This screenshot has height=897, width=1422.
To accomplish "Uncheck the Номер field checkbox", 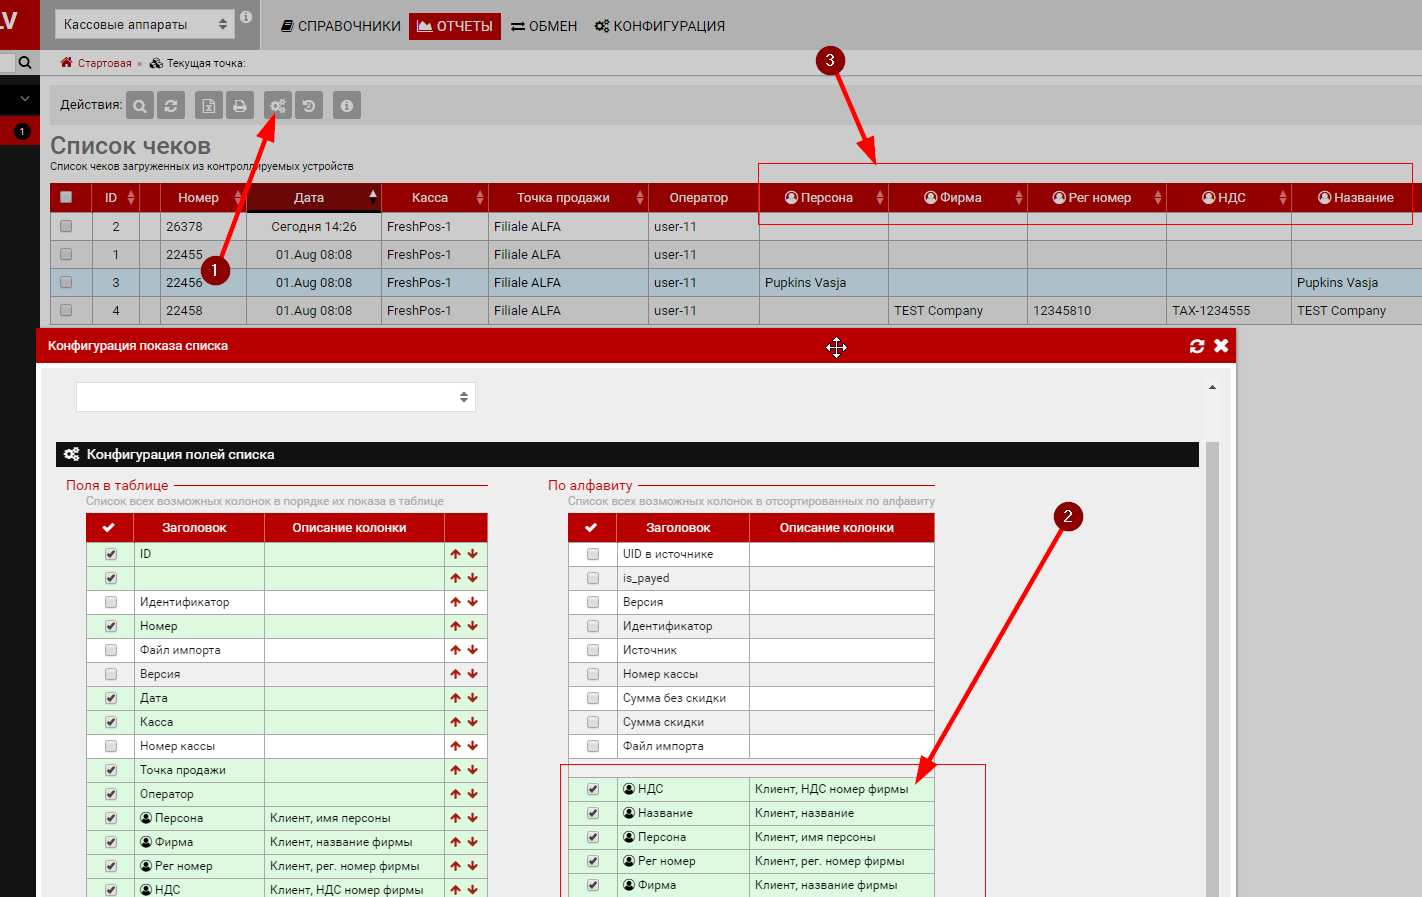I will 111,626.
